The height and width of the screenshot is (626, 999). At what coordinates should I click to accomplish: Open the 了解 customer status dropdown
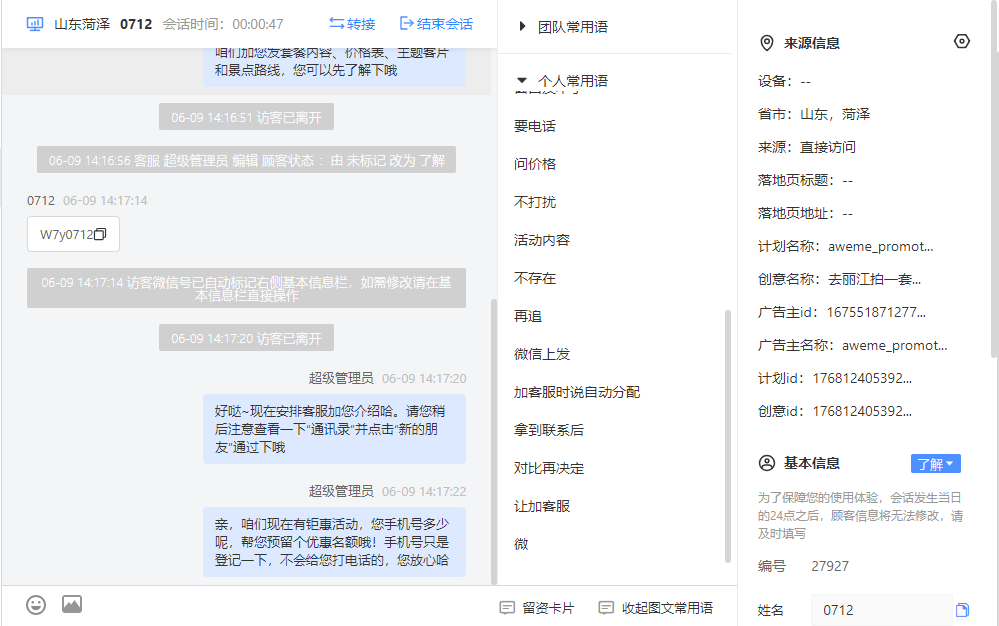click(x=935, y=464)
